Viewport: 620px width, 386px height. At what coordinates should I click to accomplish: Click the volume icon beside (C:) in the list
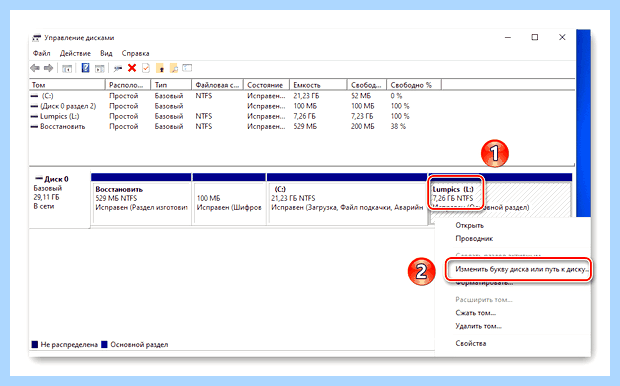click(x=34, y=96)
